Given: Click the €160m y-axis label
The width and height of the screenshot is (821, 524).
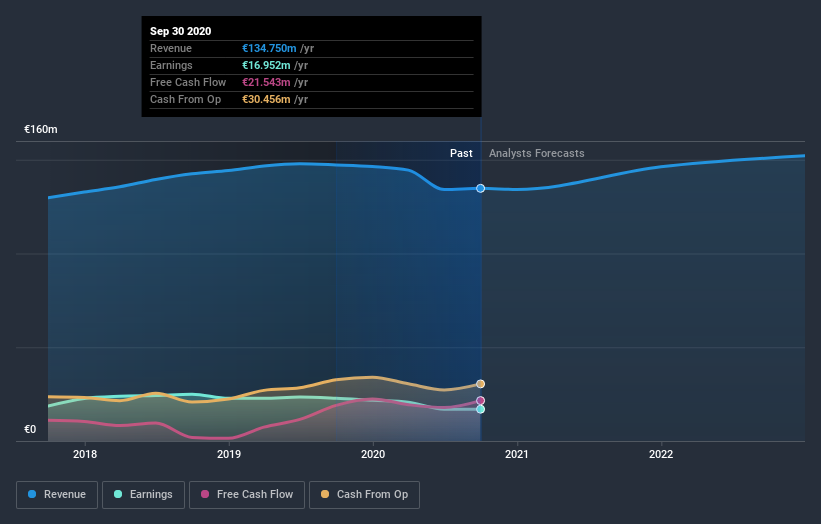Looking at the screenshot, I should pyautogui.click(x=41, y=129).
